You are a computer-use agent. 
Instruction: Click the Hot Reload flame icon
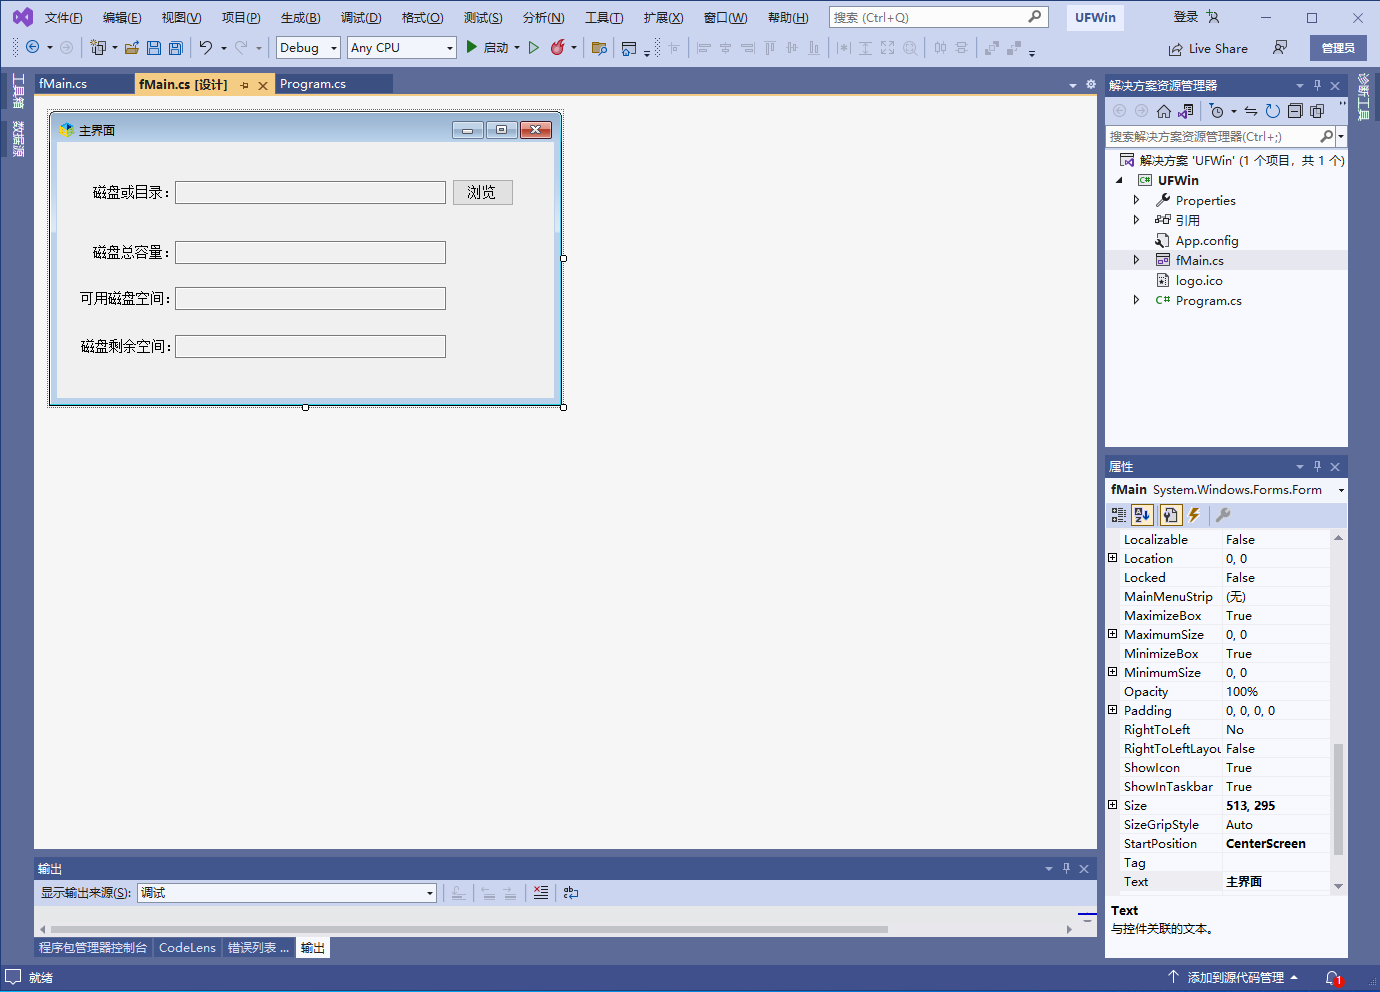(558, 47)
